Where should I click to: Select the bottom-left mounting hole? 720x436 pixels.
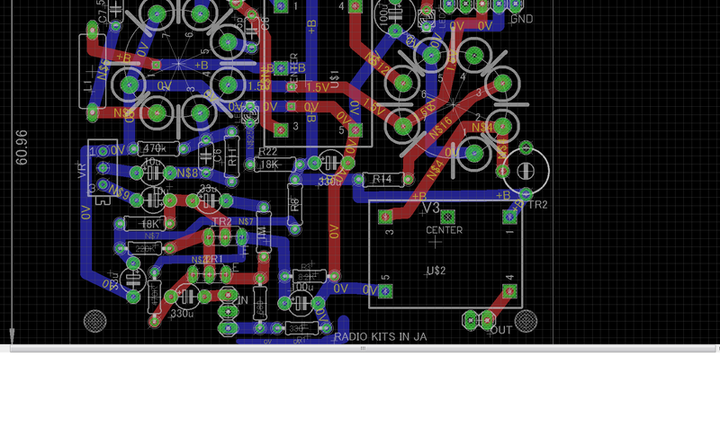pos(94,321)
